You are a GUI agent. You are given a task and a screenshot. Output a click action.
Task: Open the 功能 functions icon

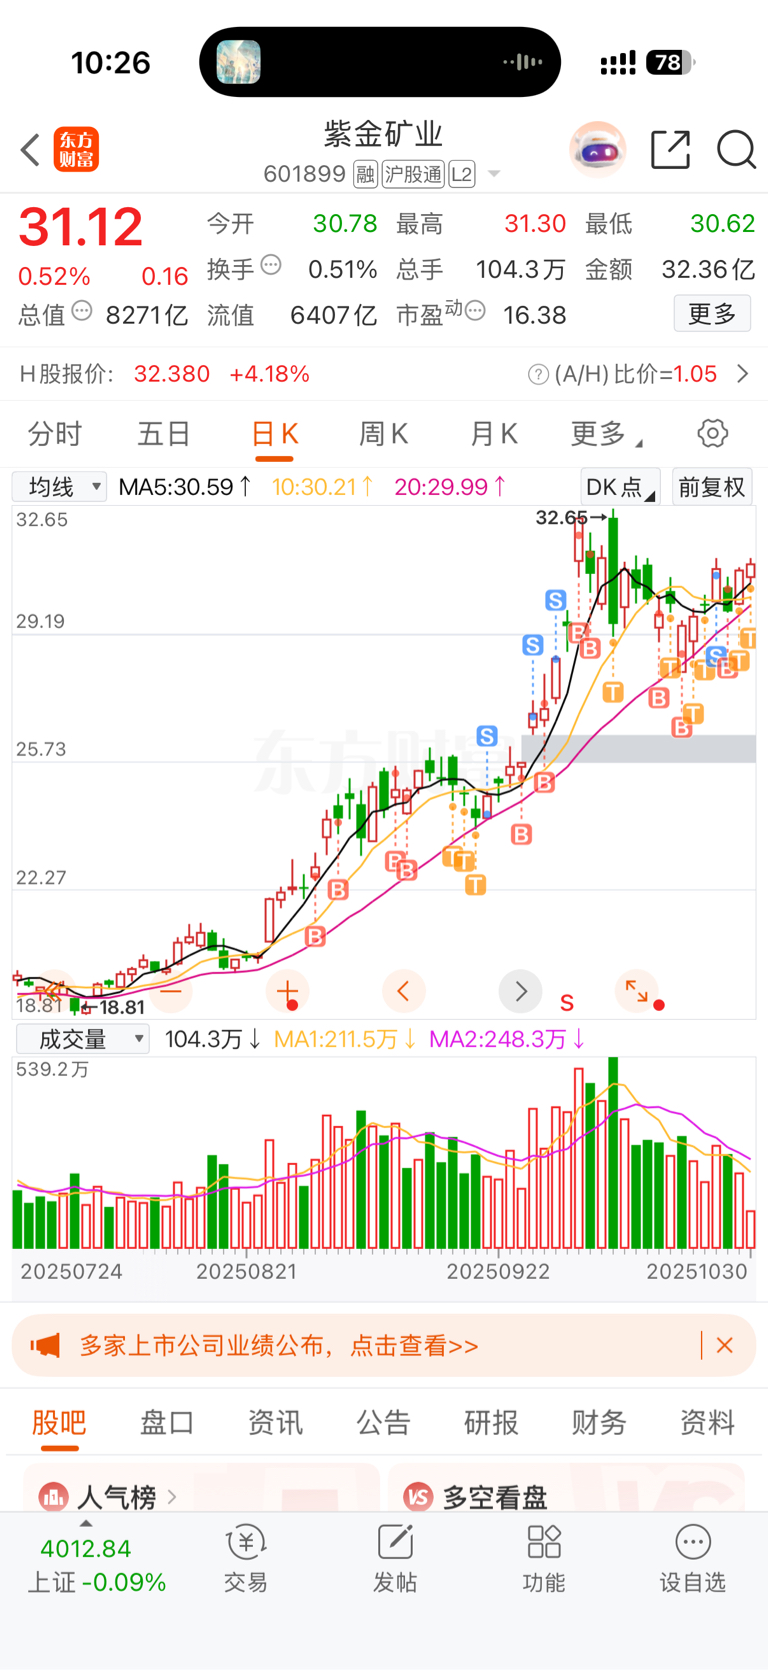tap(544, 1542)
